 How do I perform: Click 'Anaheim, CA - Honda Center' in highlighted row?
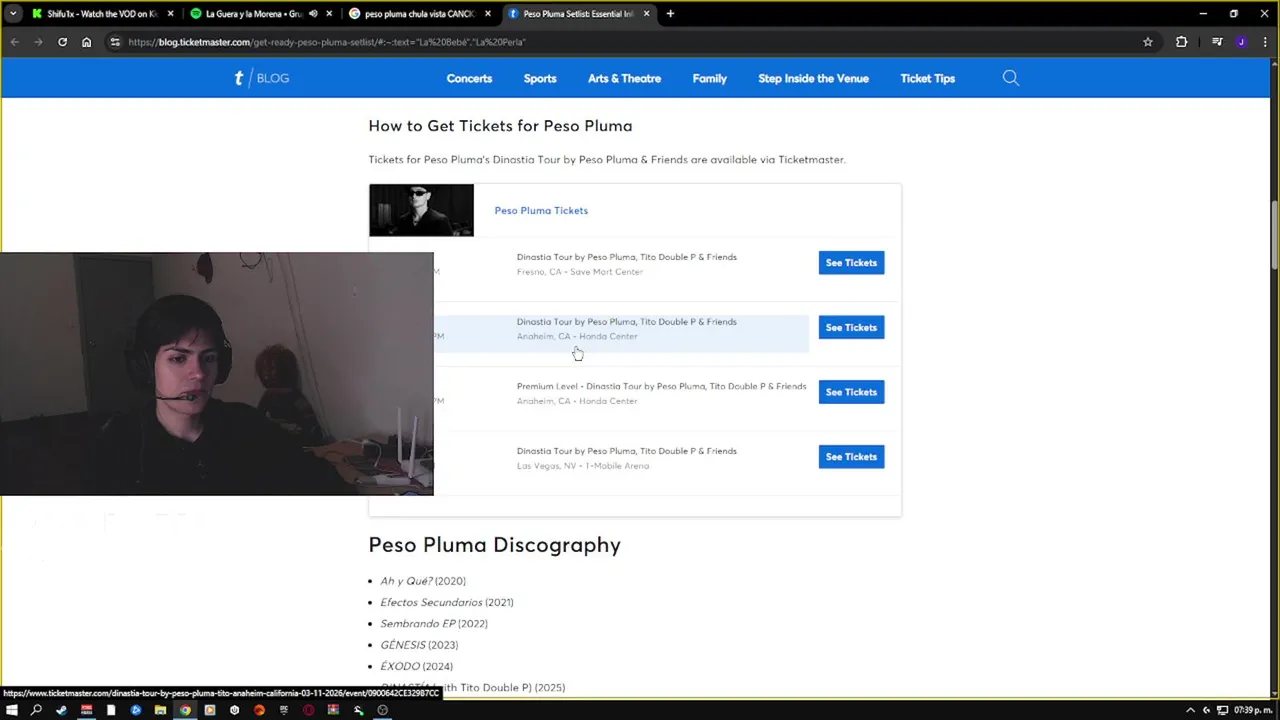coord(577,337)
